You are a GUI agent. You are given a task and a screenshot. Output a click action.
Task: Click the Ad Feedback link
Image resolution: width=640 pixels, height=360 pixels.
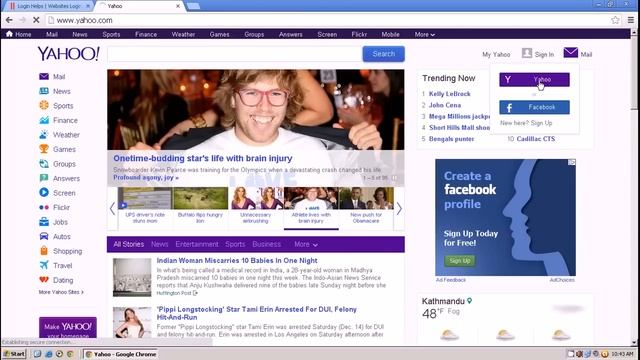451,280
